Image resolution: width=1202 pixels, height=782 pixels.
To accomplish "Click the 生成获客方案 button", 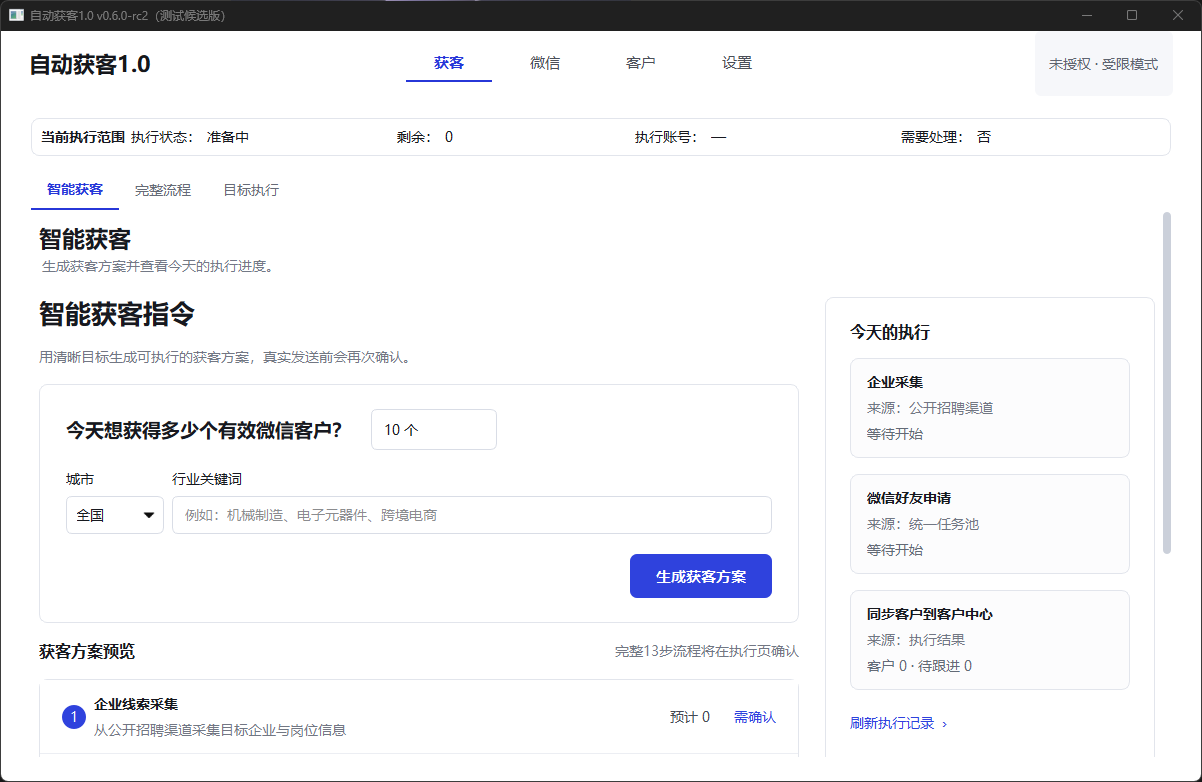I will point(701,576).
